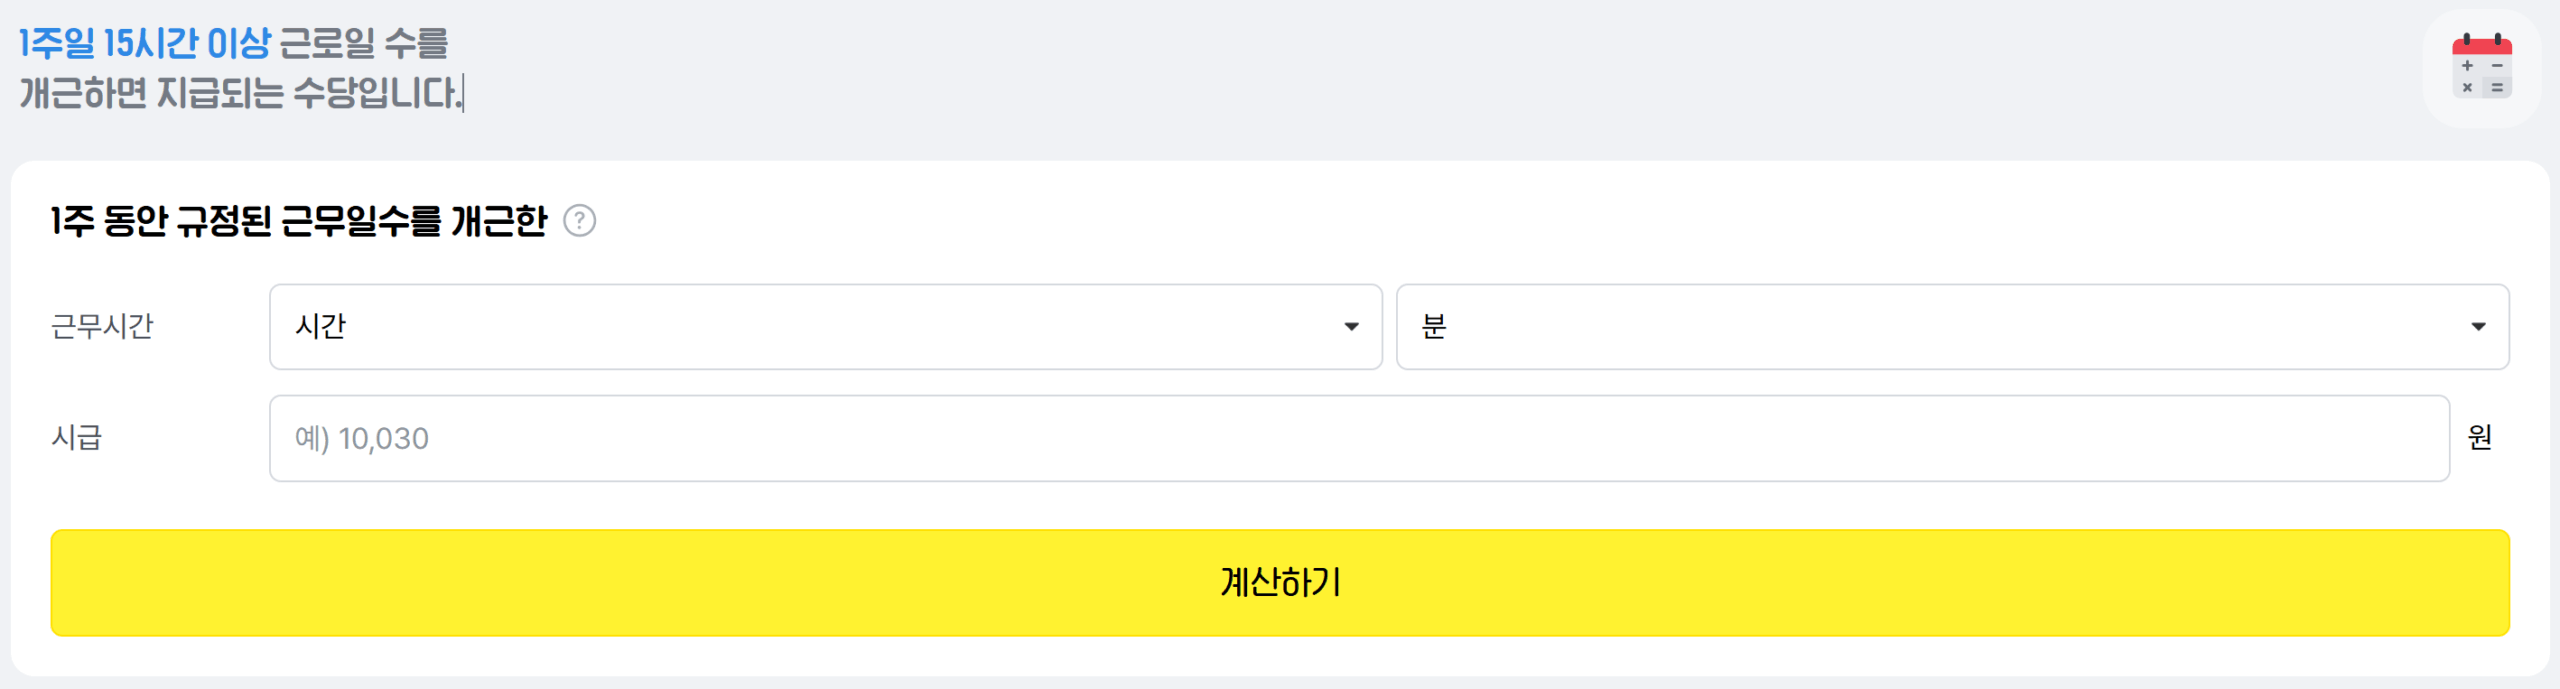Screen dimensions: 2560x689
Task: Click the 원 currency unit label
Action: coord(2479,438)
